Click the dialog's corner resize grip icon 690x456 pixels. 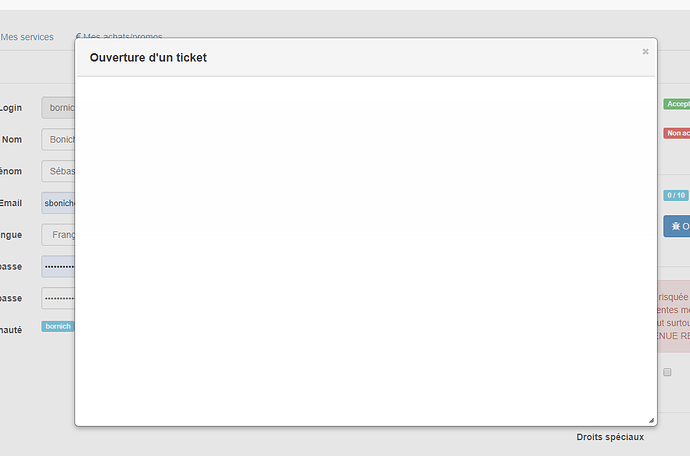651,420
